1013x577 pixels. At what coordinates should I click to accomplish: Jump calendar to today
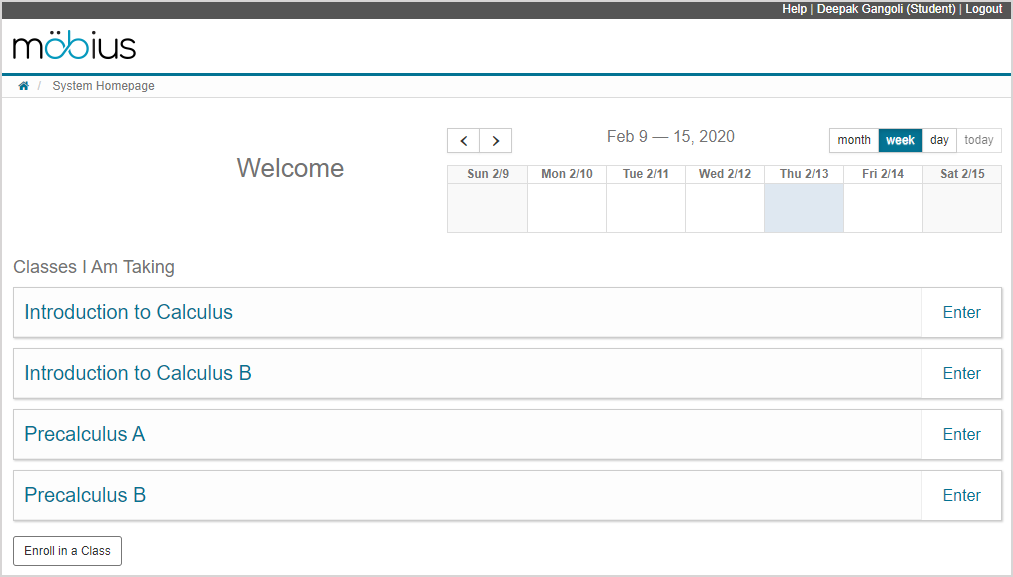pos(979,140)
